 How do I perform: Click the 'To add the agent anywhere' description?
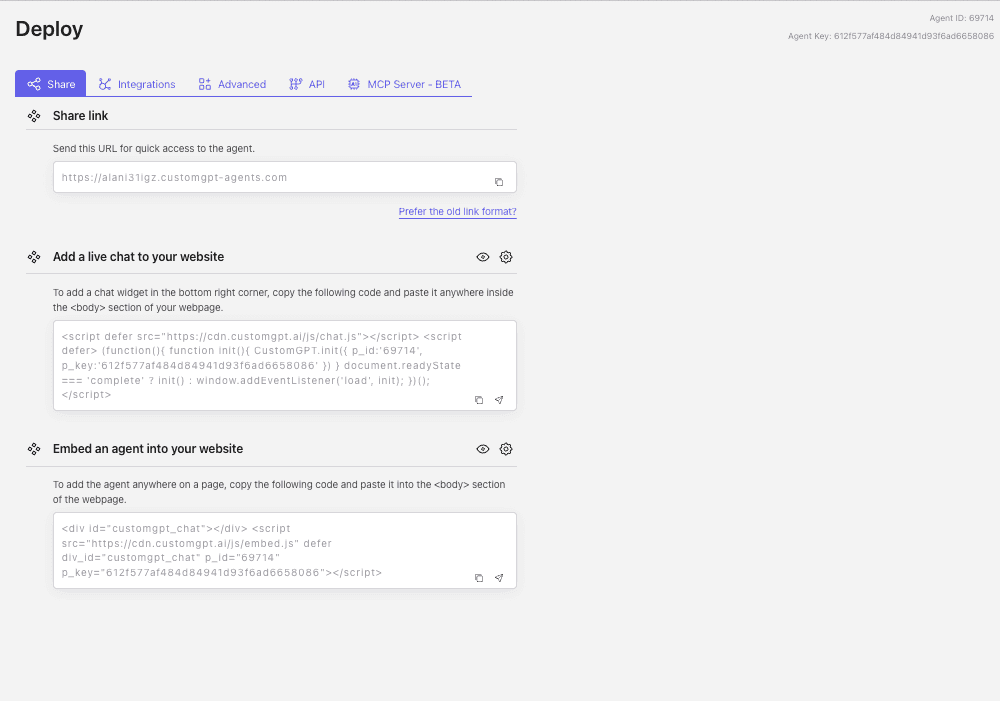(x=279, y=492)
